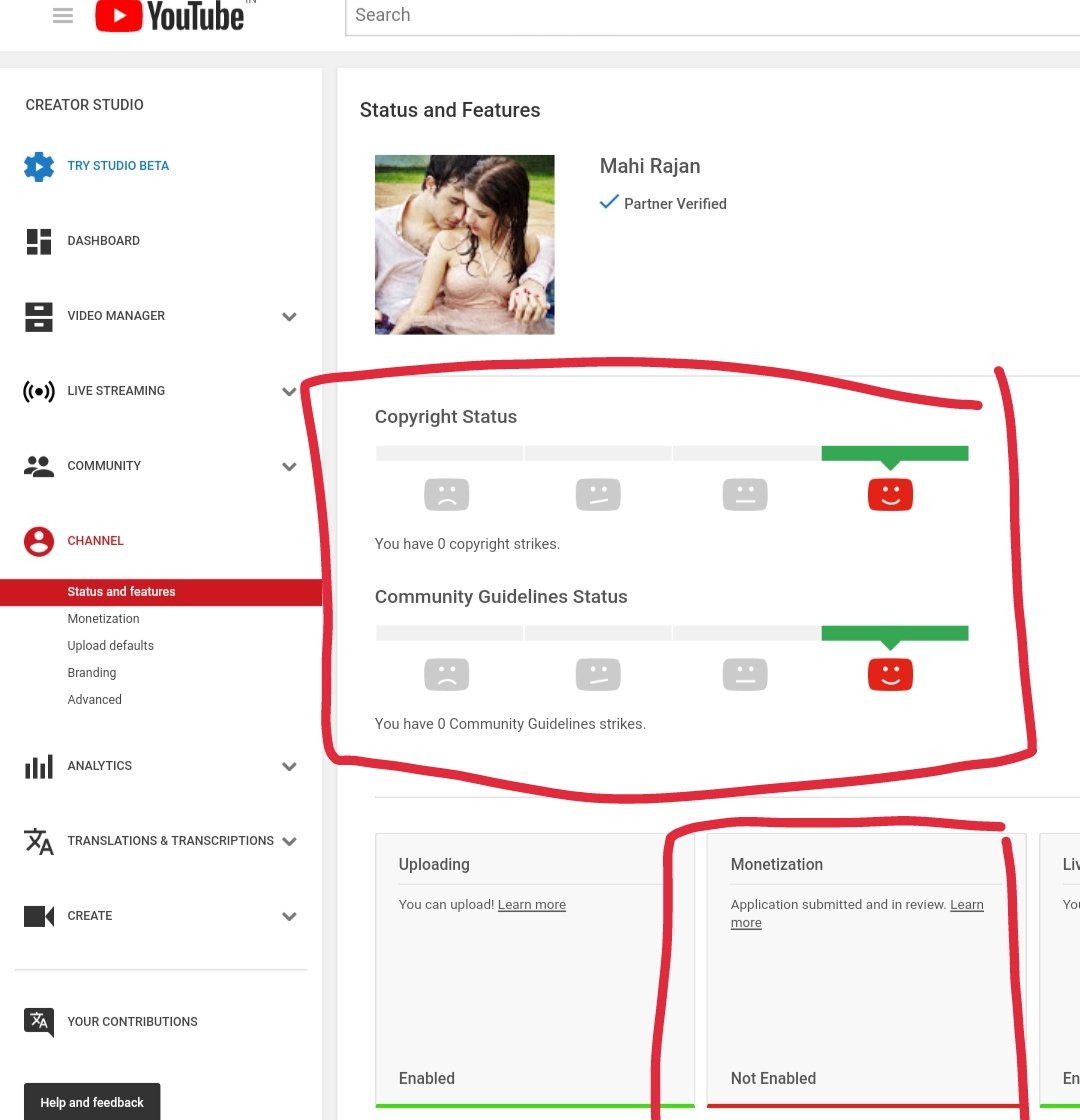
Task: Open the Monetization submenu item
Action: tap(104, 619)
